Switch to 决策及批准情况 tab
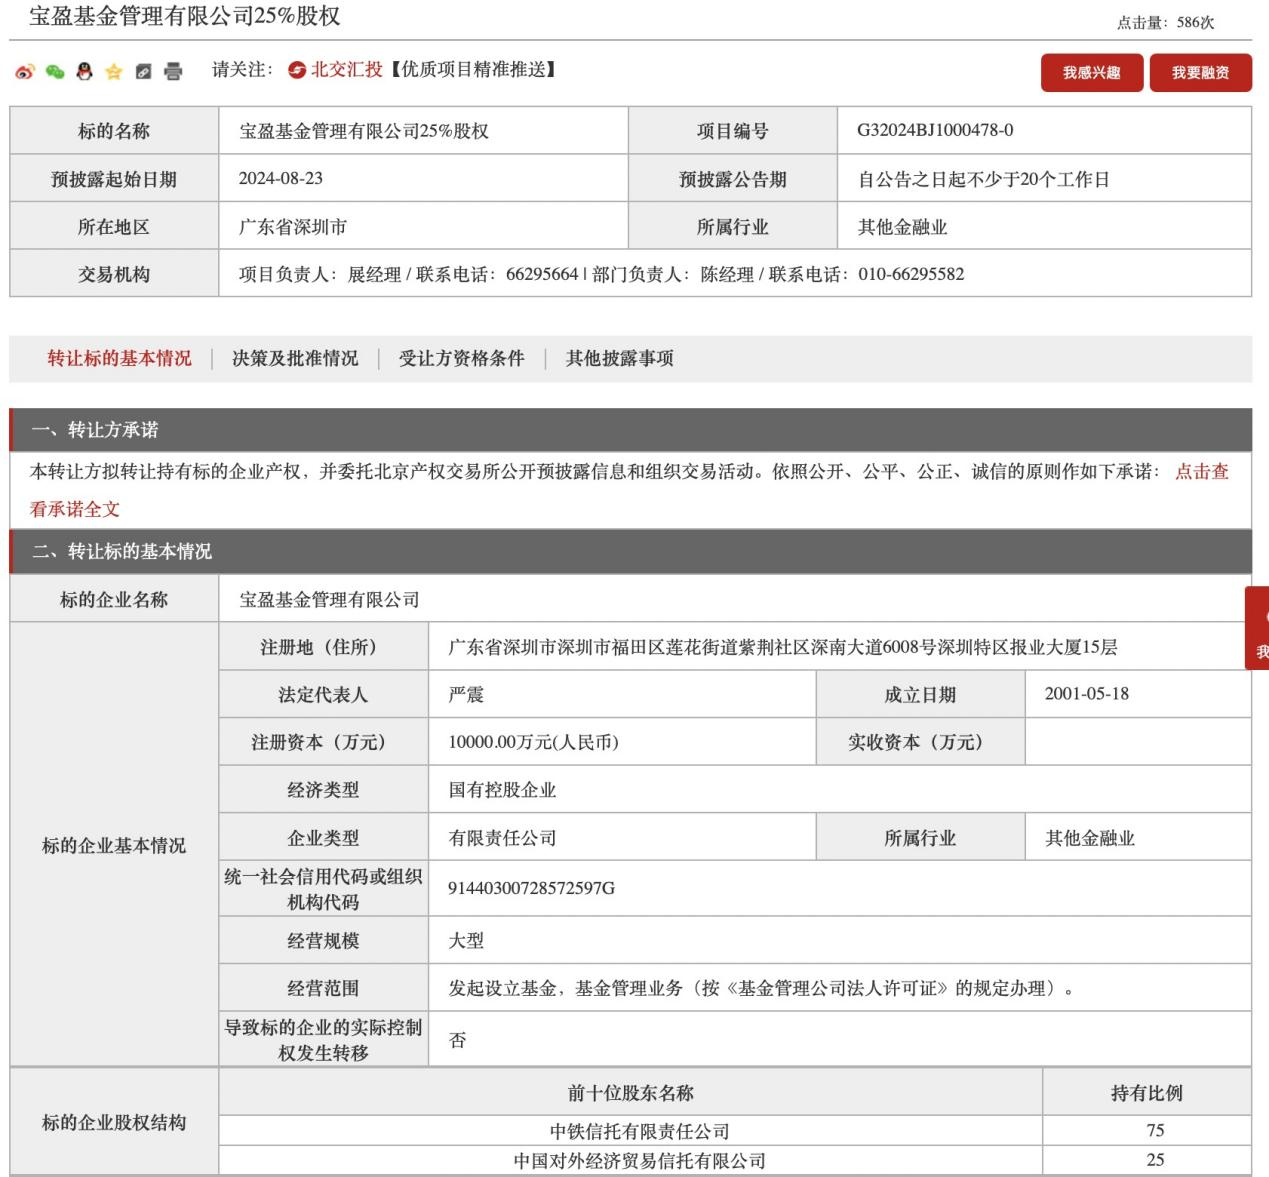Viewport: 1269px width, 1177px height. (295, 358)
